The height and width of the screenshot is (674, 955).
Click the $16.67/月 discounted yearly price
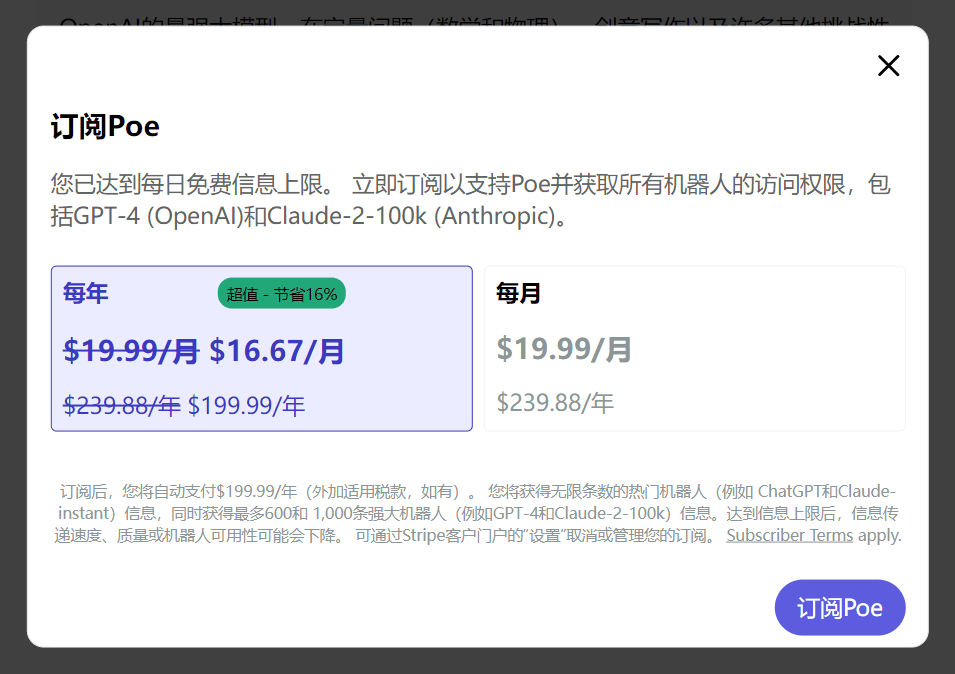click(277, 351)
